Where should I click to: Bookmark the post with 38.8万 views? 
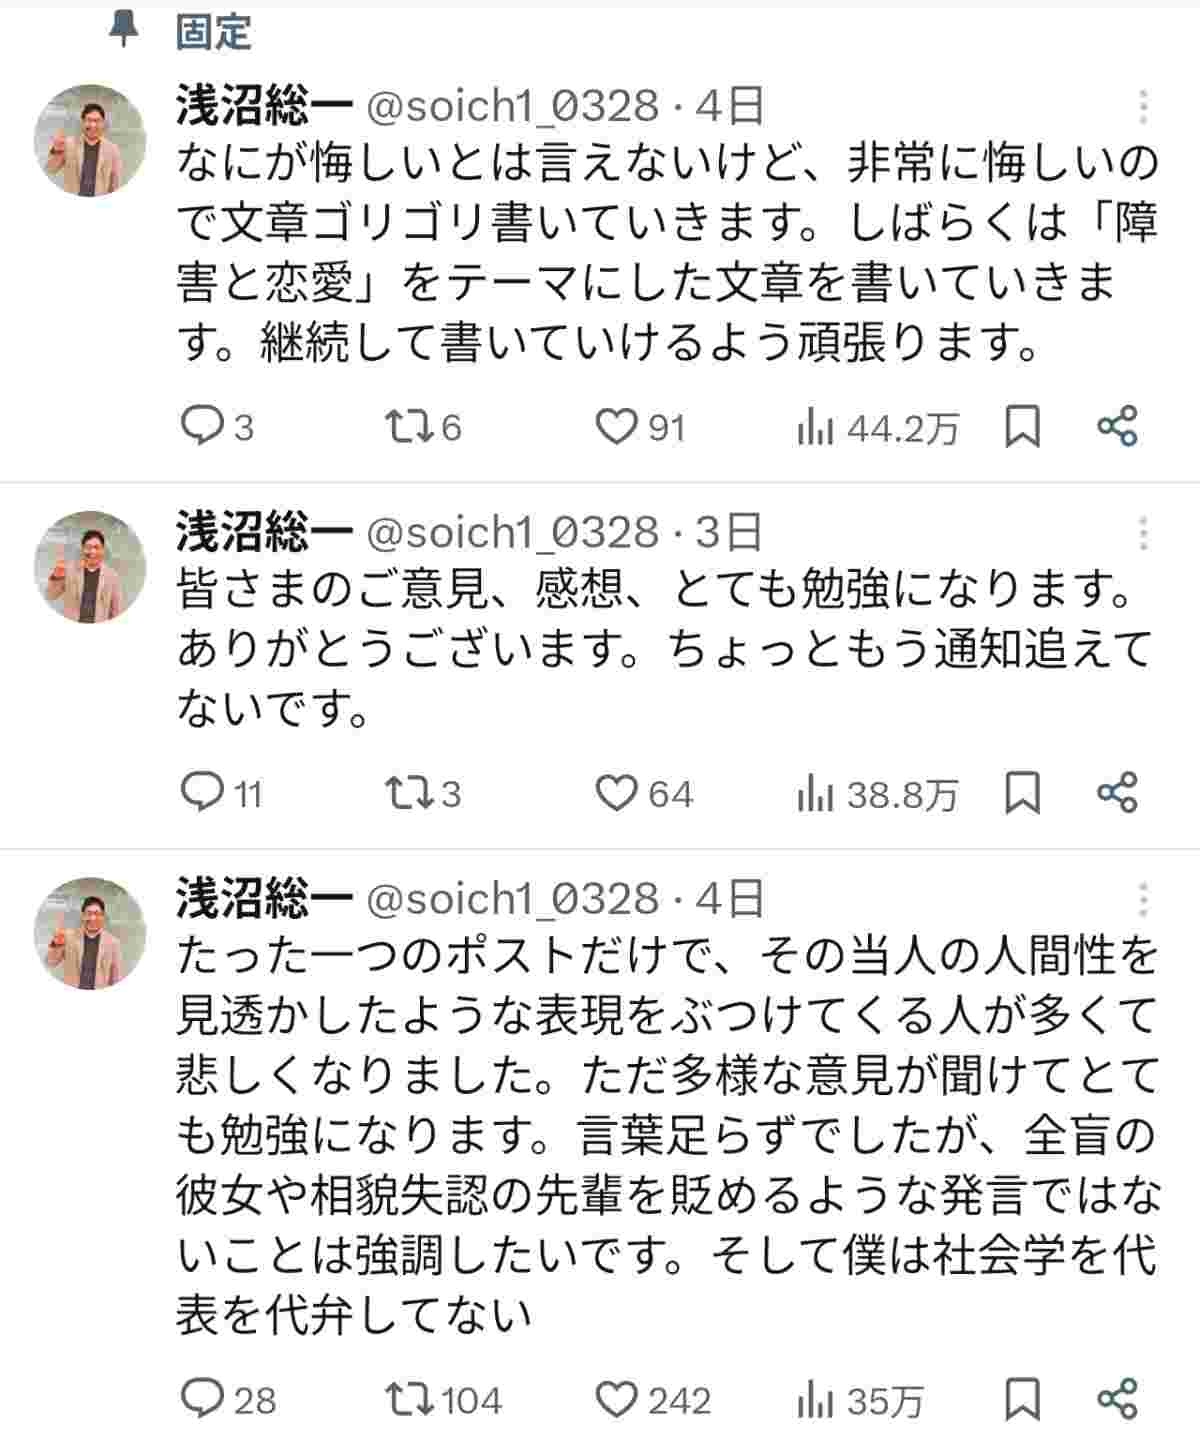tap(1022, 793)
